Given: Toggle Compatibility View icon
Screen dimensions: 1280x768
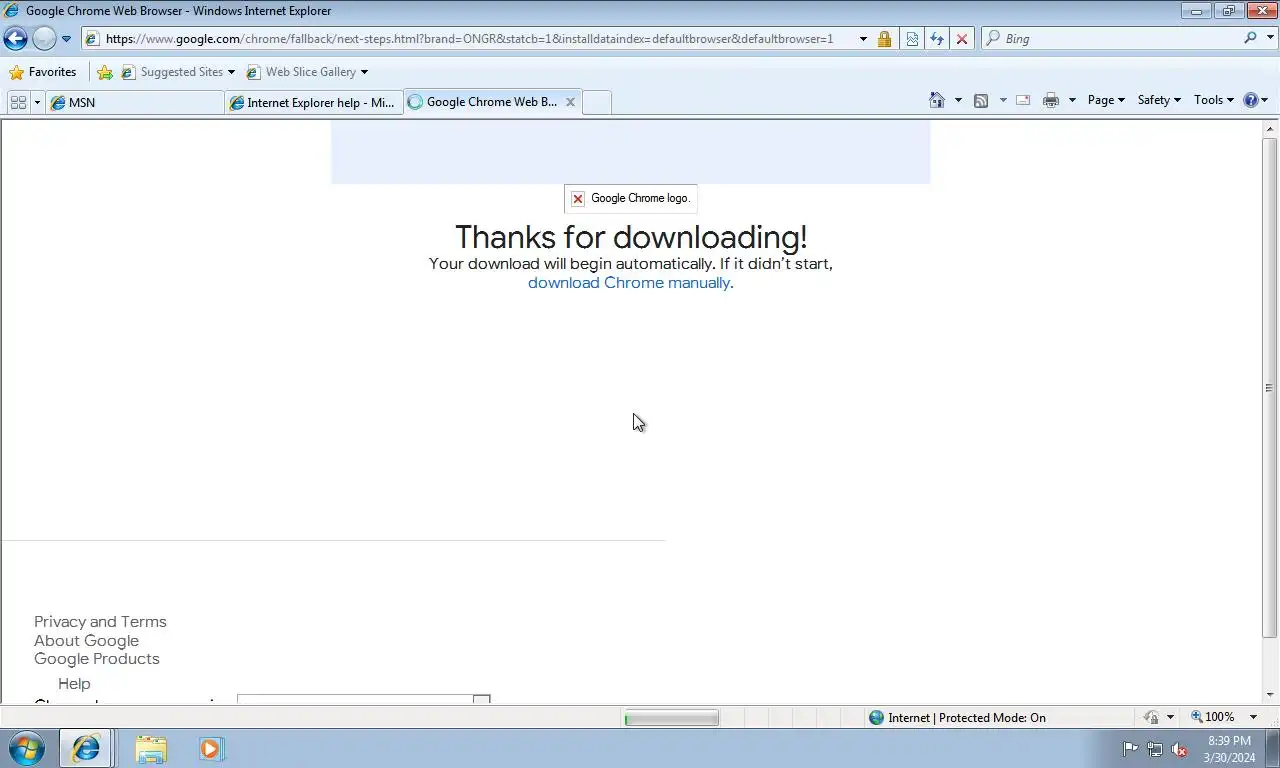Looking at the screenshot, I should [x=912, y=39].
